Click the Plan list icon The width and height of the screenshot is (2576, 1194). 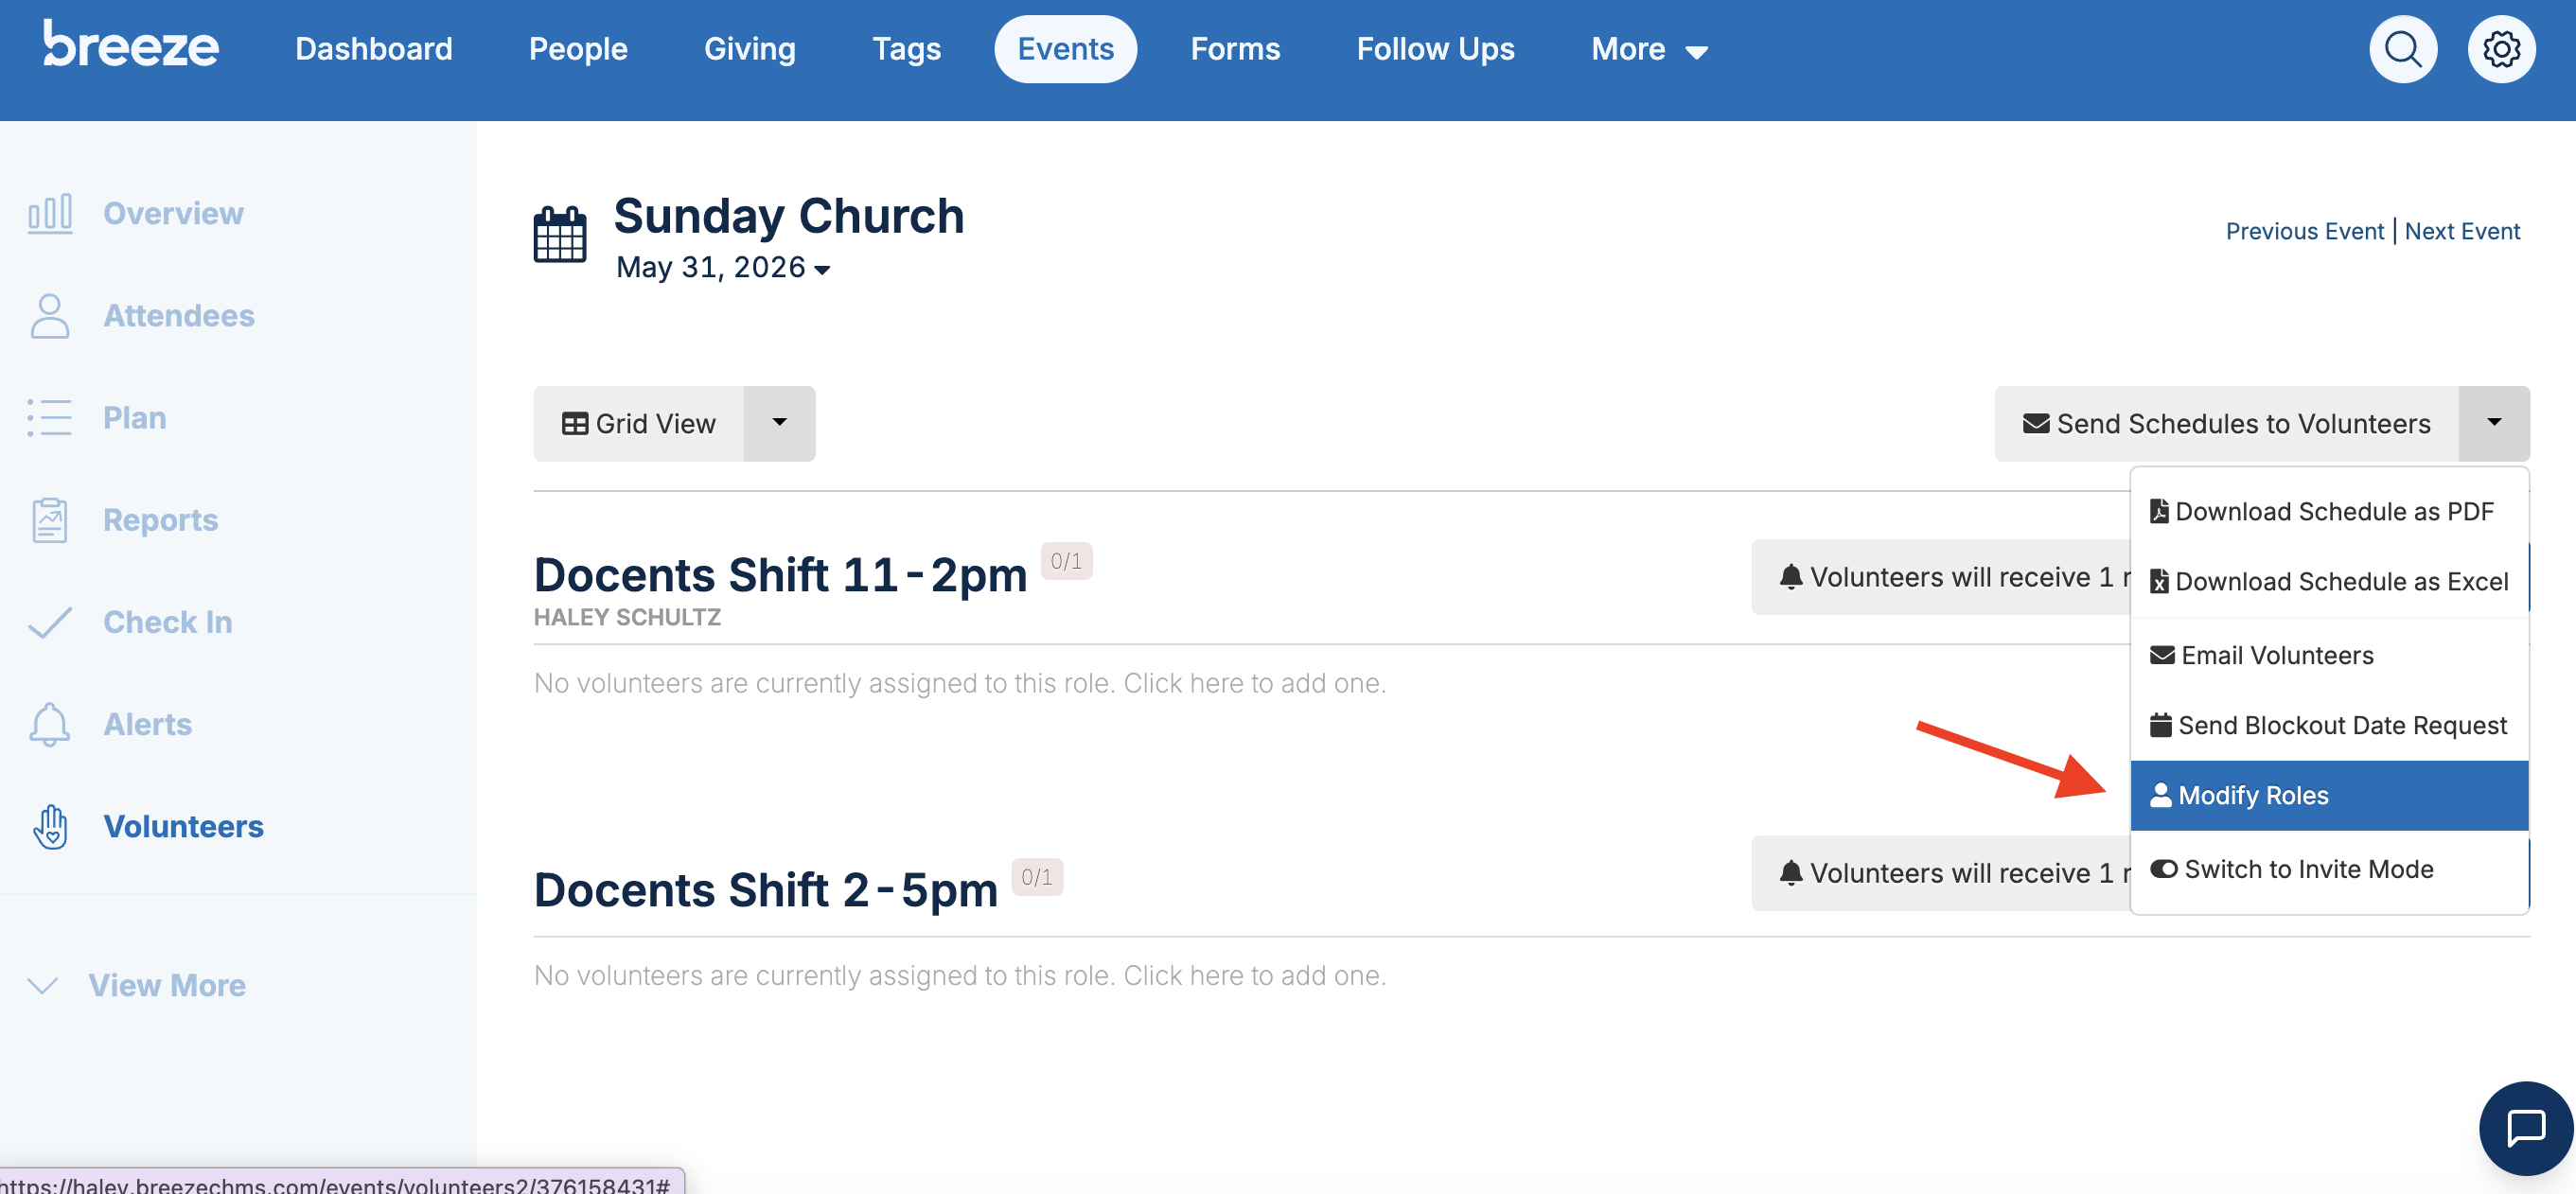click(50, 418)
